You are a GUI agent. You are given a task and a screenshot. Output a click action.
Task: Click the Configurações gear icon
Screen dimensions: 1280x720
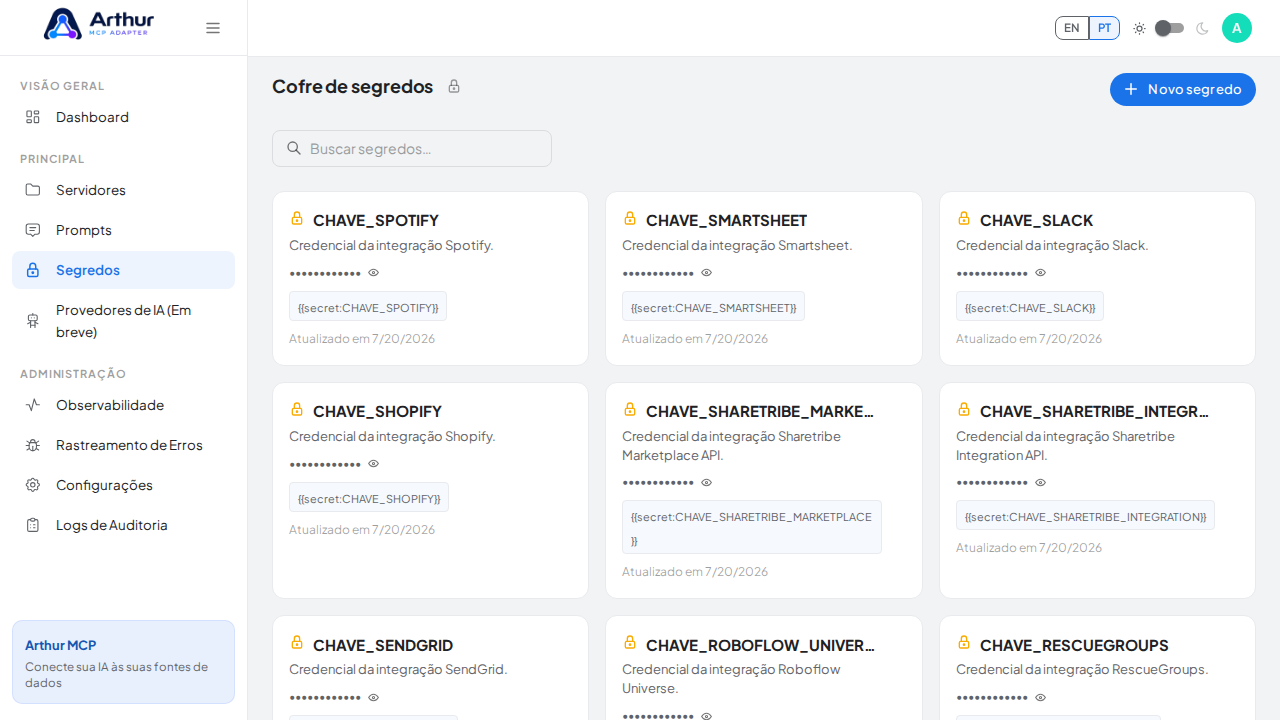(x=33, y=485)
